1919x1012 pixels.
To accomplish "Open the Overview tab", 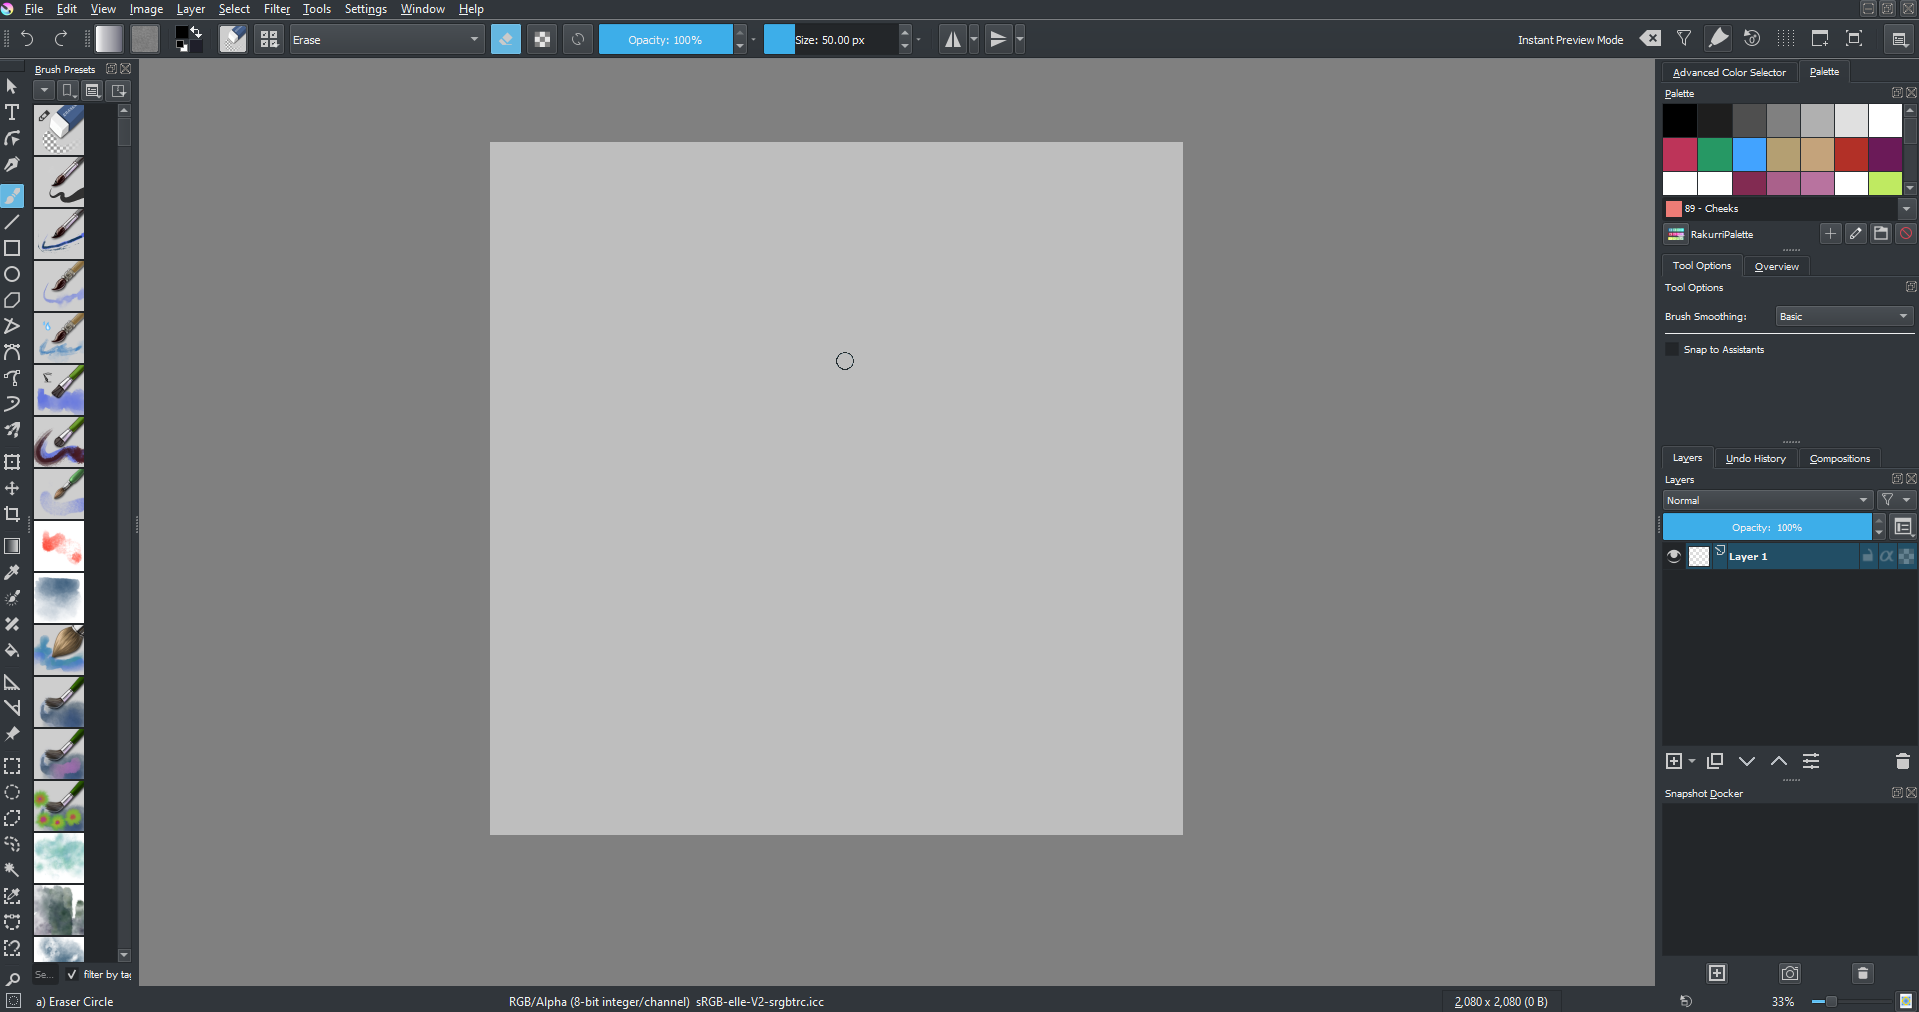I will tap(1776, 267).
